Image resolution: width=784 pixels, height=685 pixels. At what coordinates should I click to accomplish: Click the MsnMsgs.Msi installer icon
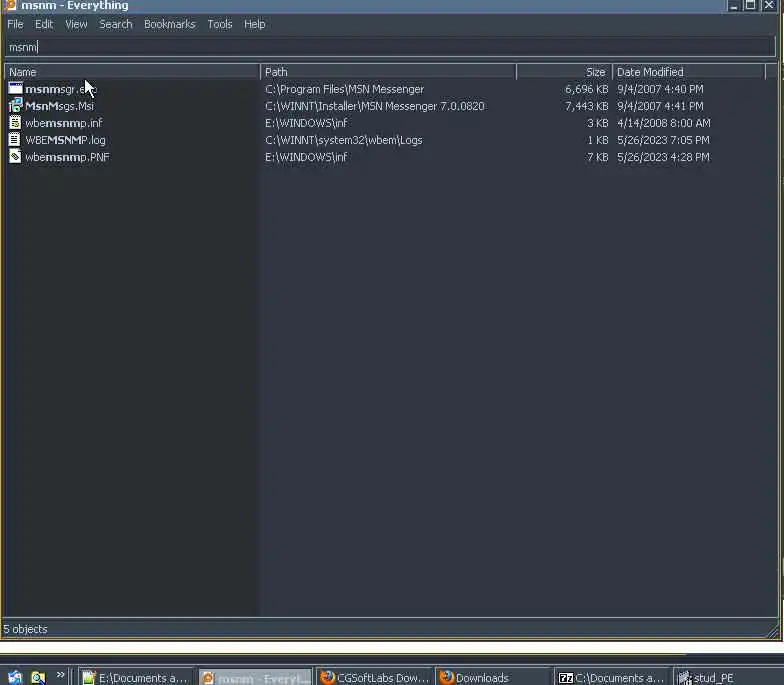click(x=16, y=106)
